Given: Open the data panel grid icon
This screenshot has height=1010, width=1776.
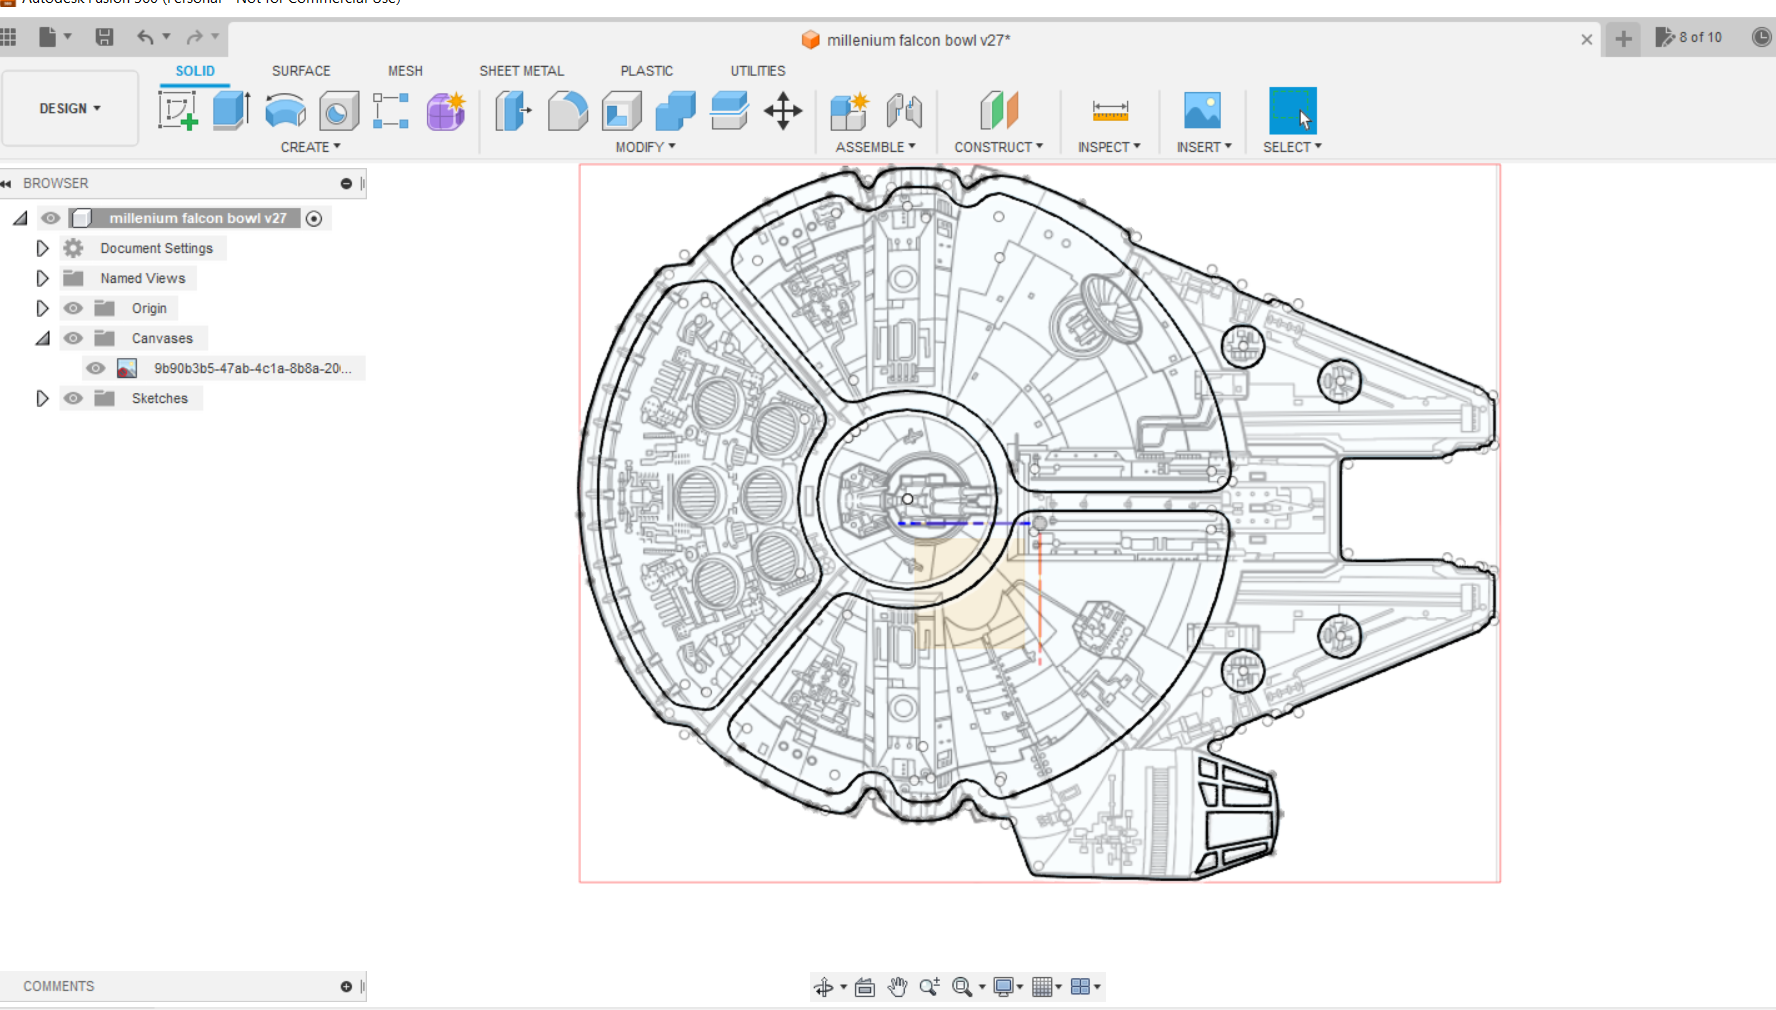Looking at the screenshot, I should click(x=9, y=37).
